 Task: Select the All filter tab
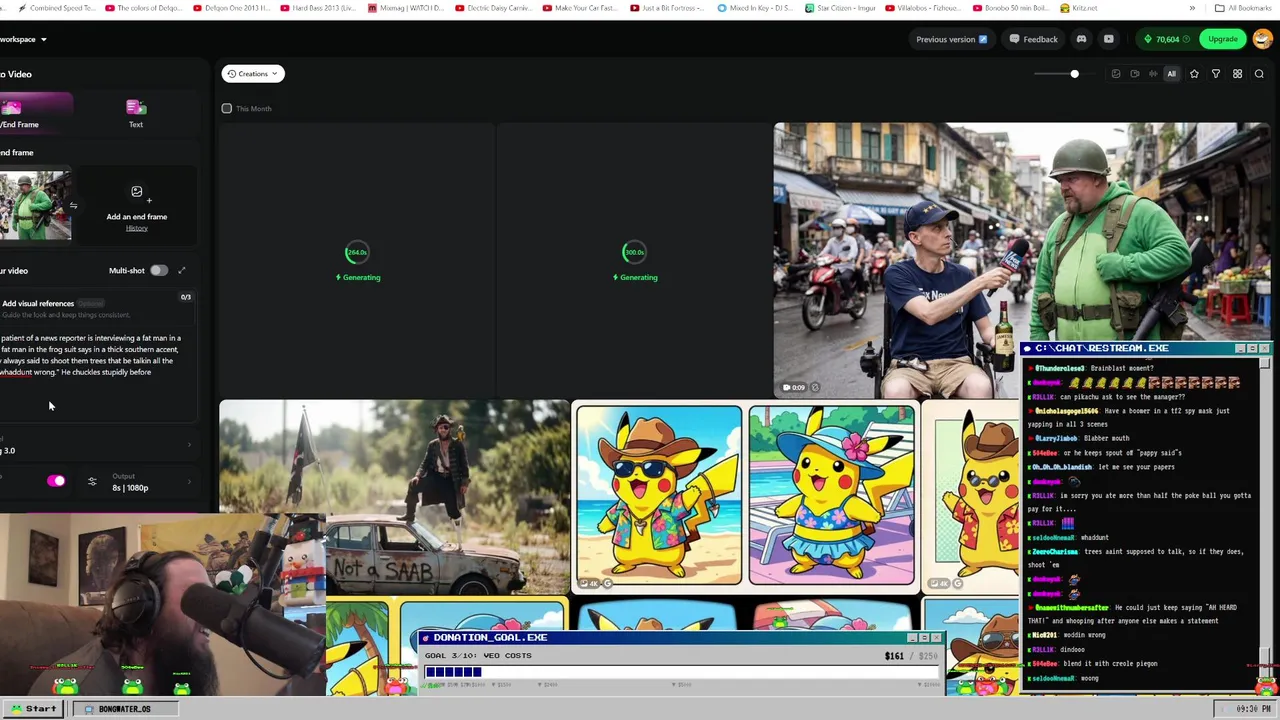[1172, 74]
